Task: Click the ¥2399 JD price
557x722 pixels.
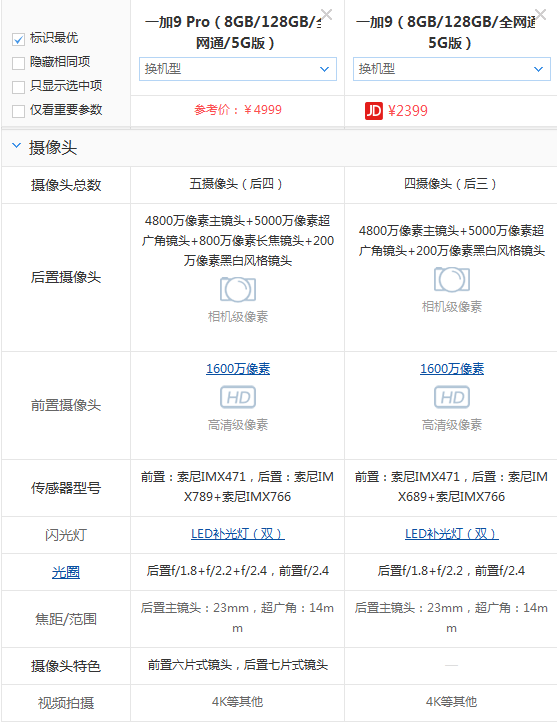Action: [408, 111]
